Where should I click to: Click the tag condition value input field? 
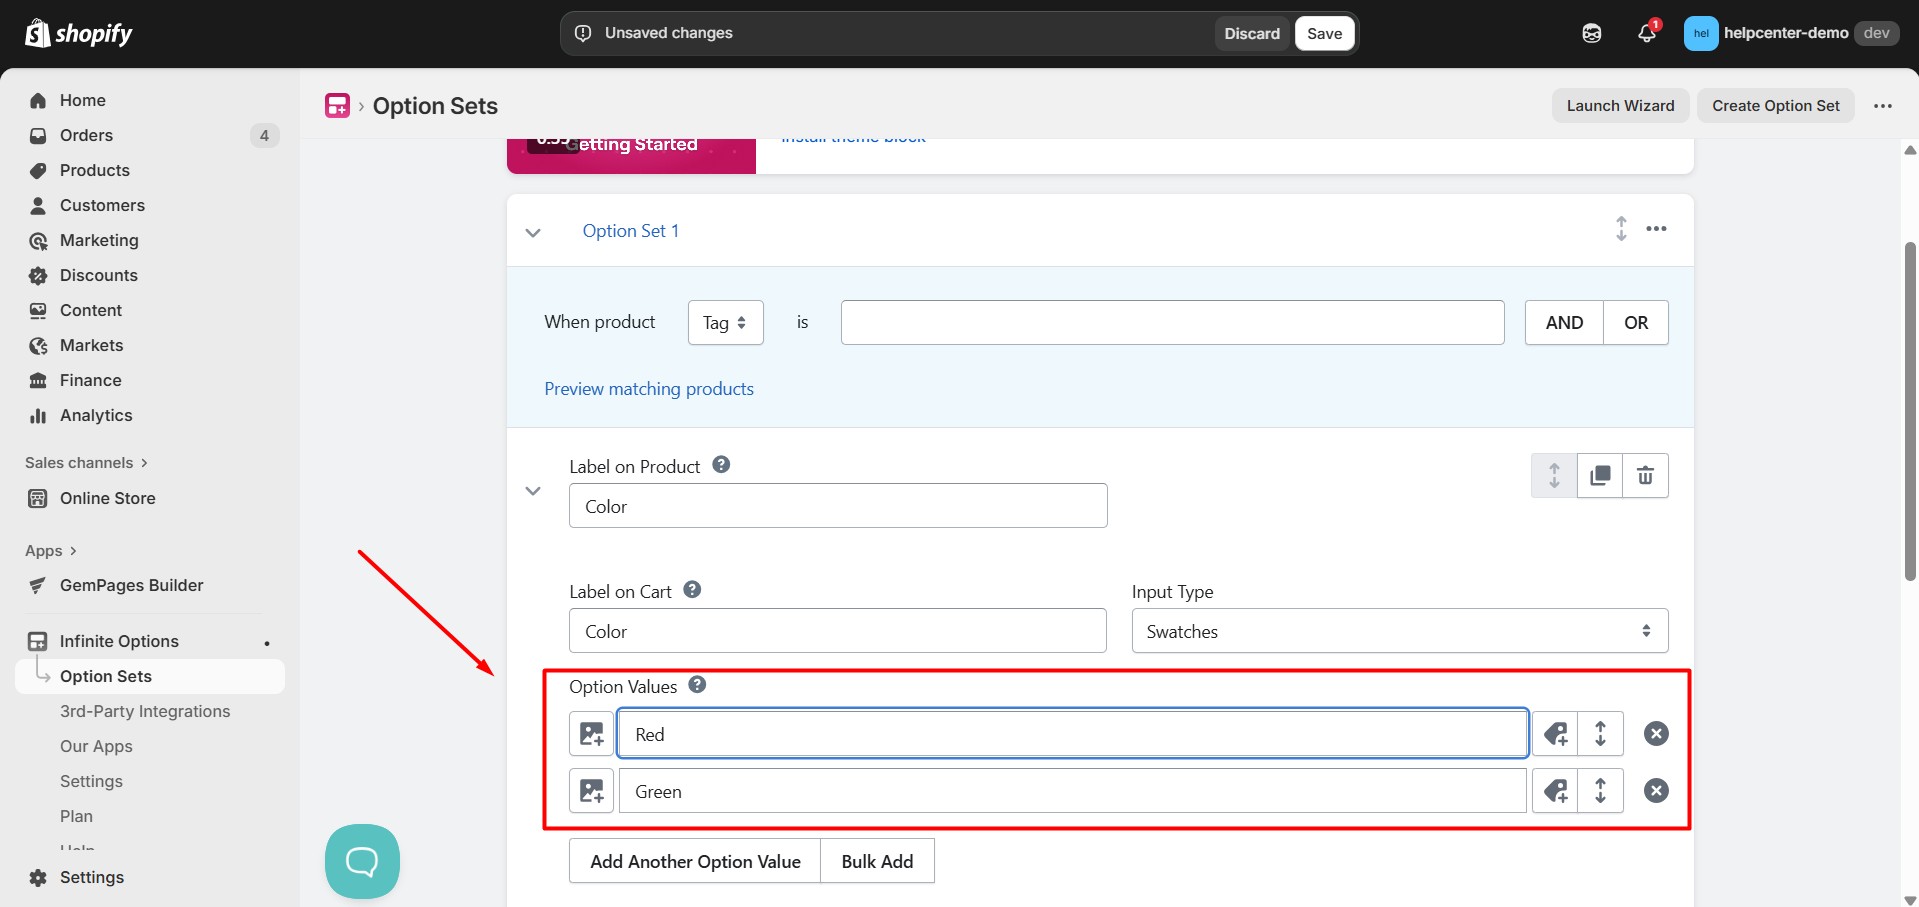click(x=1171, y=322)
